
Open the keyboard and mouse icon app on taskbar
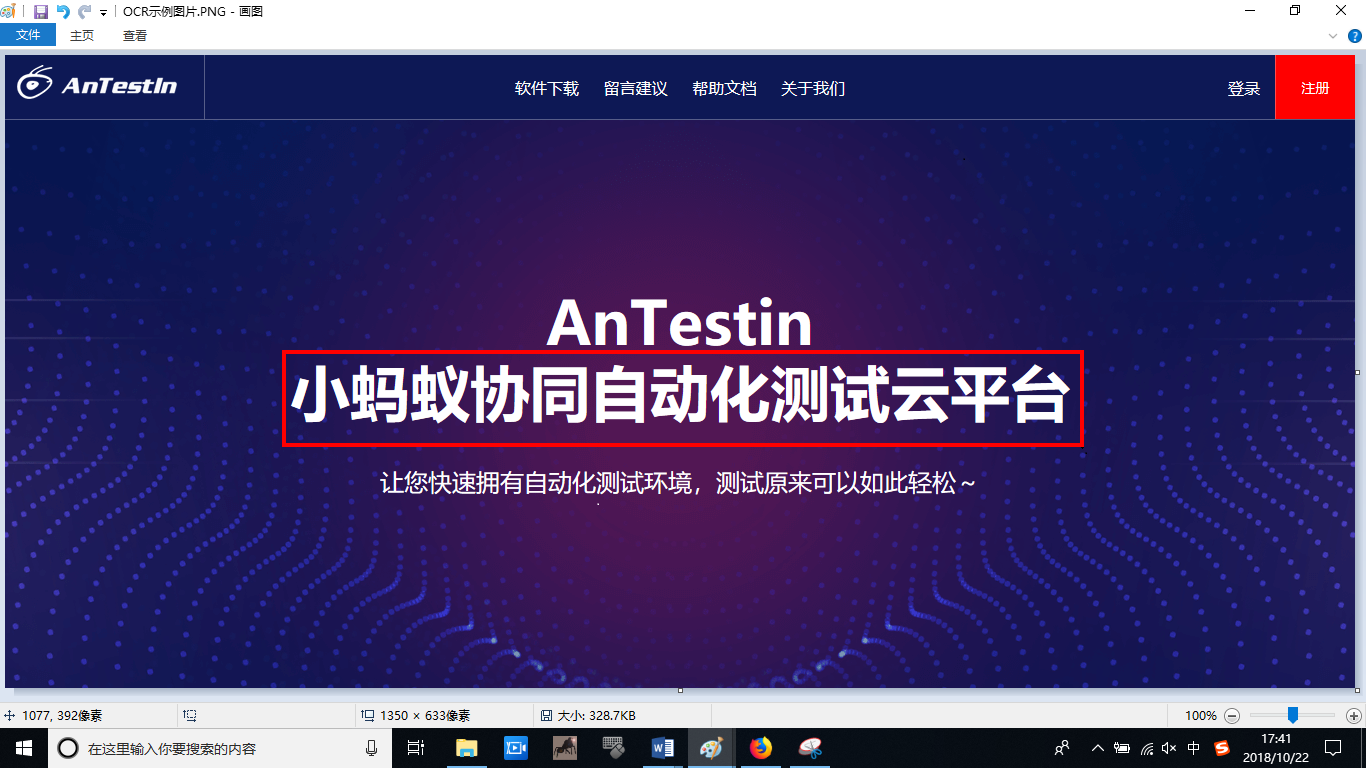pos(613,748)
